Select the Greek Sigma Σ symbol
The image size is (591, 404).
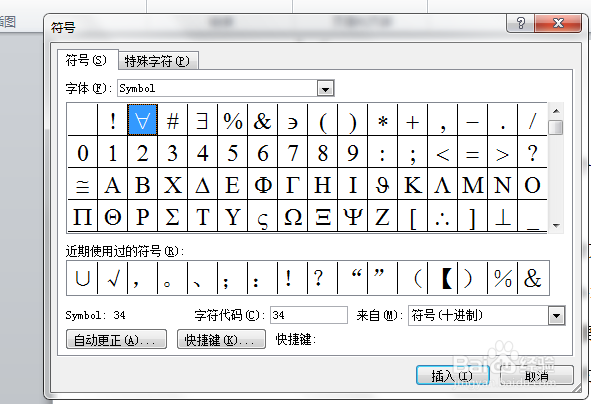pos(172,216)
